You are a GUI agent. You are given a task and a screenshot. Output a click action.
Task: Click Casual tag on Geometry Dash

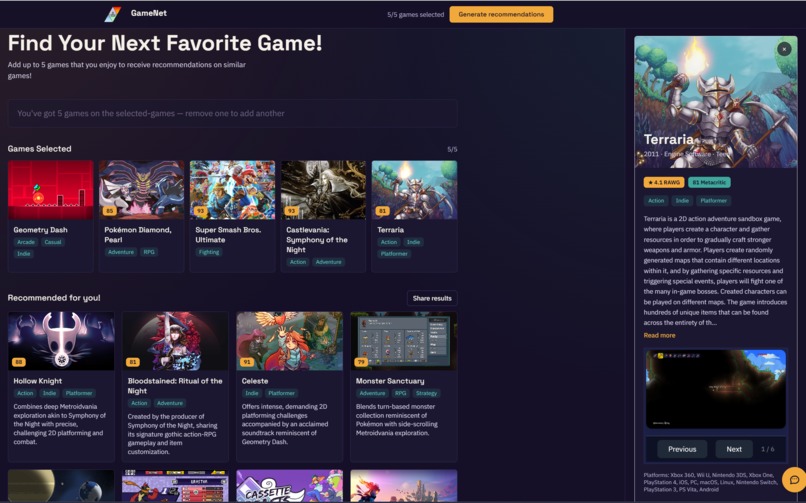pyautogui.click(x=52, y=242)
